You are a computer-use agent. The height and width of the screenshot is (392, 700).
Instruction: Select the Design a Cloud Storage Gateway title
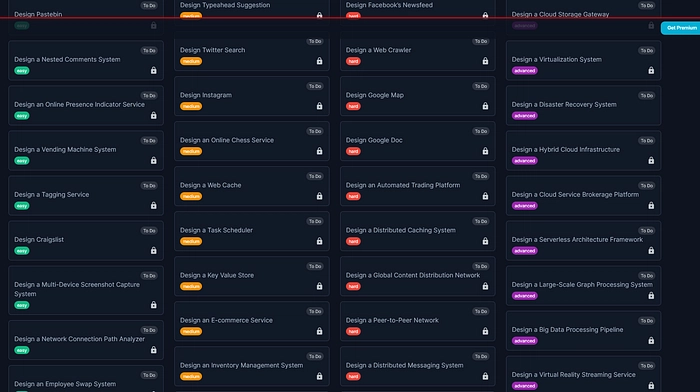coord(560,14)
